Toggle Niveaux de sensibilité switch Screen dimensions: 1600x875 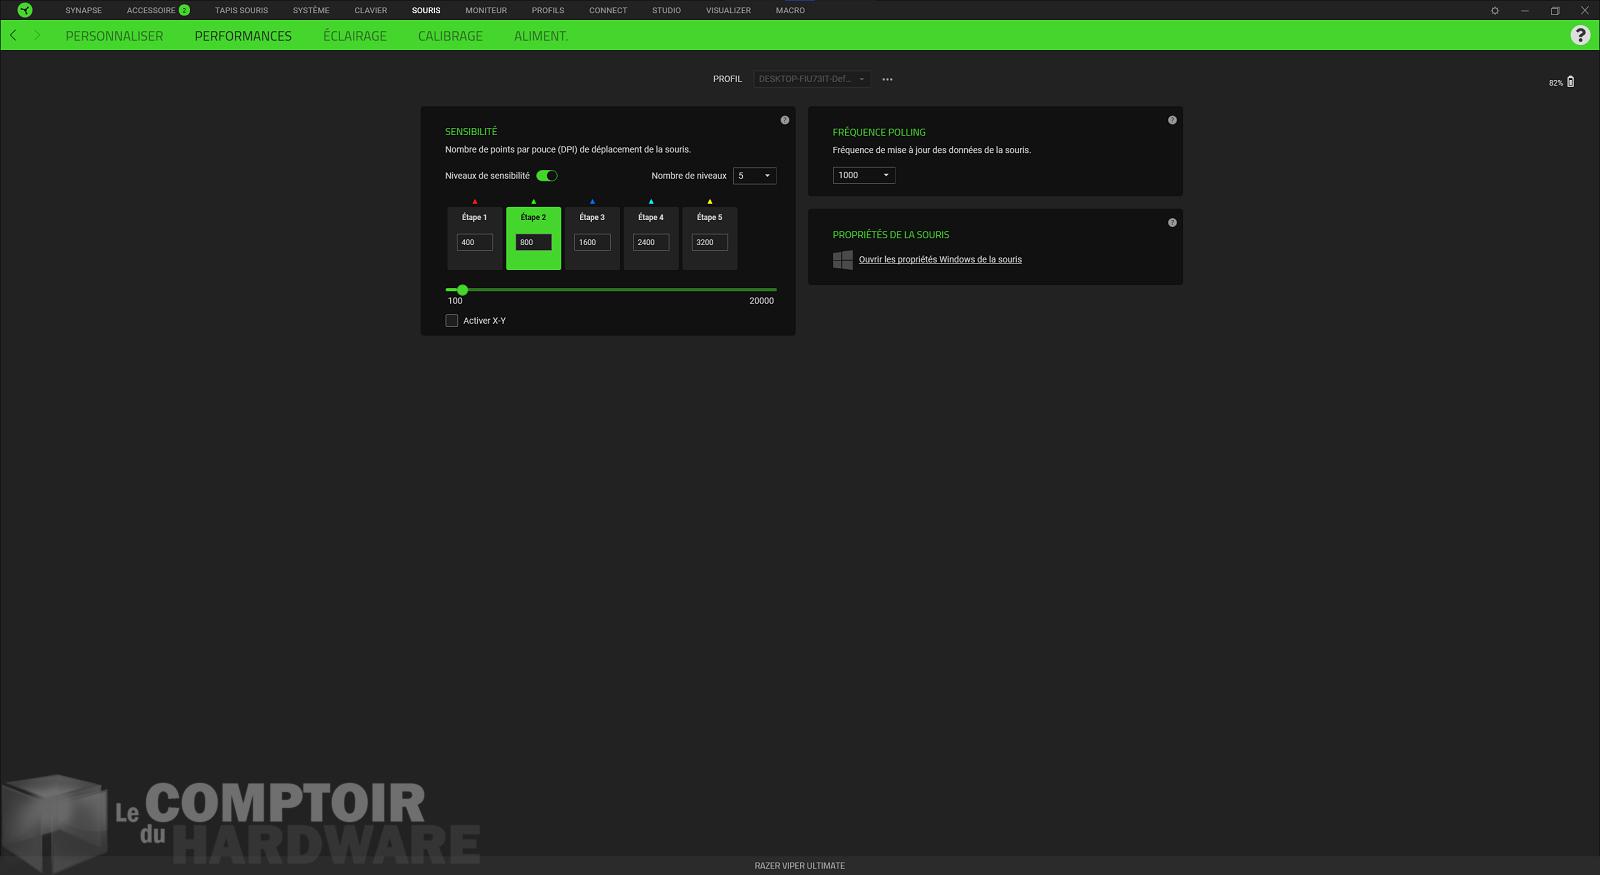coord(547,175)
